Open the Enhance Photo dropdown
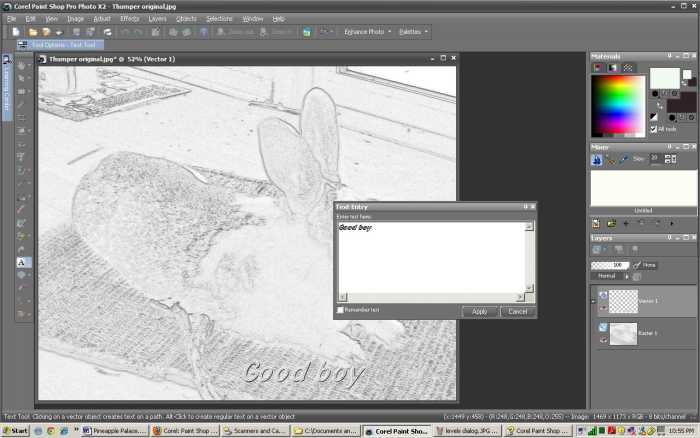The width and height of the screenshot is (700, 438). click(x=367, y=32)
